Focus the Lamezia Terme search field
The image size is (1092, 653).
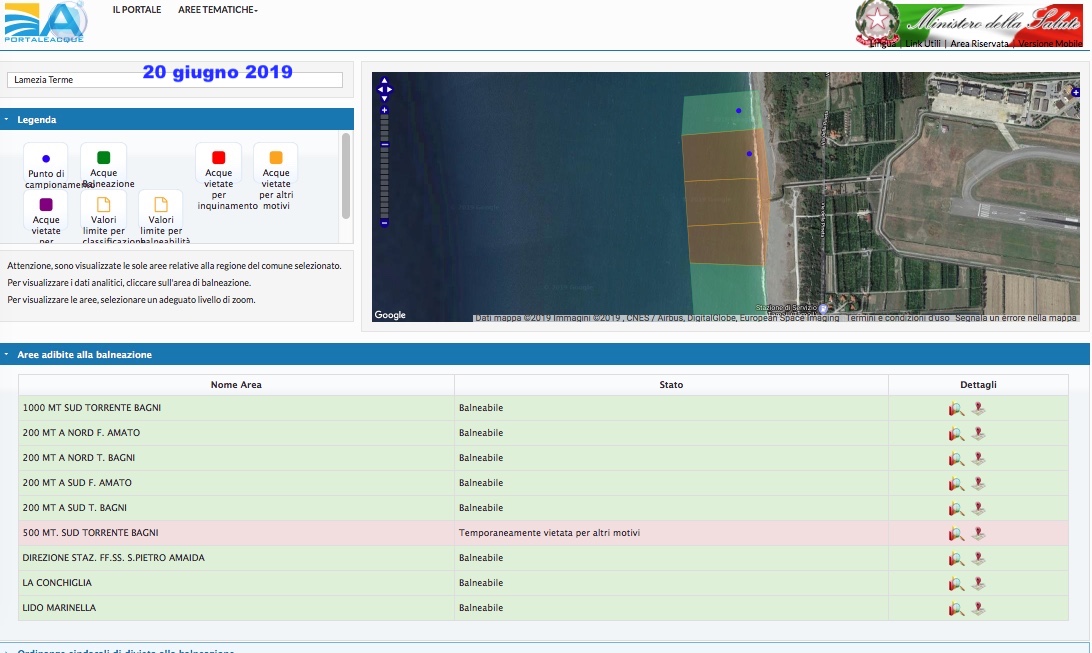[x=175, y=79]
